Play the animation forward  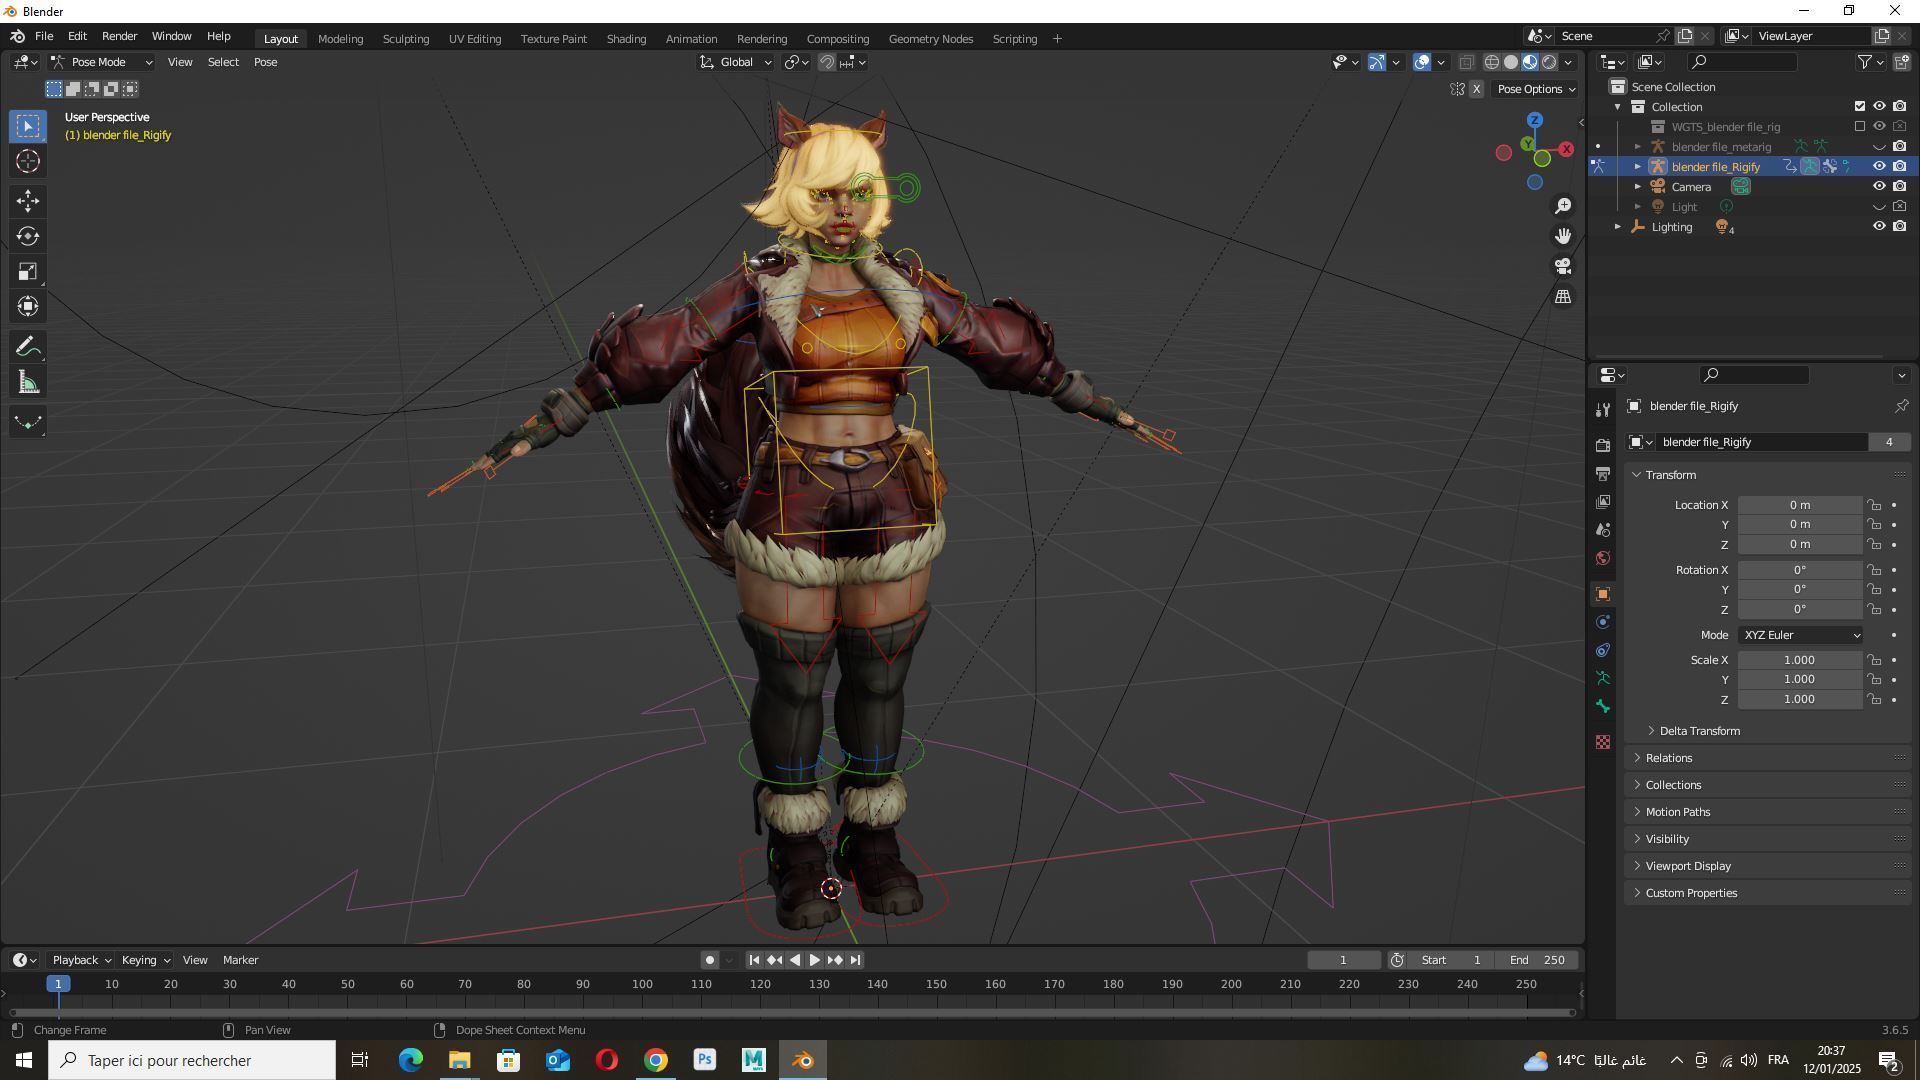pos(814,960)
